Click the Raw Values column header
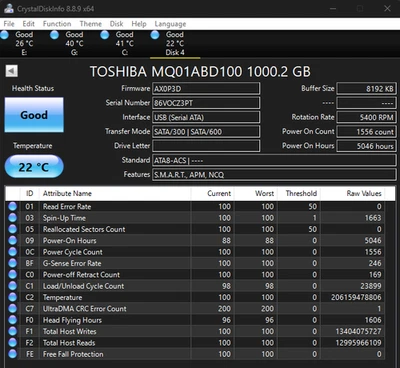This screenshot has height=368, width=400. [x=353, y=193]
